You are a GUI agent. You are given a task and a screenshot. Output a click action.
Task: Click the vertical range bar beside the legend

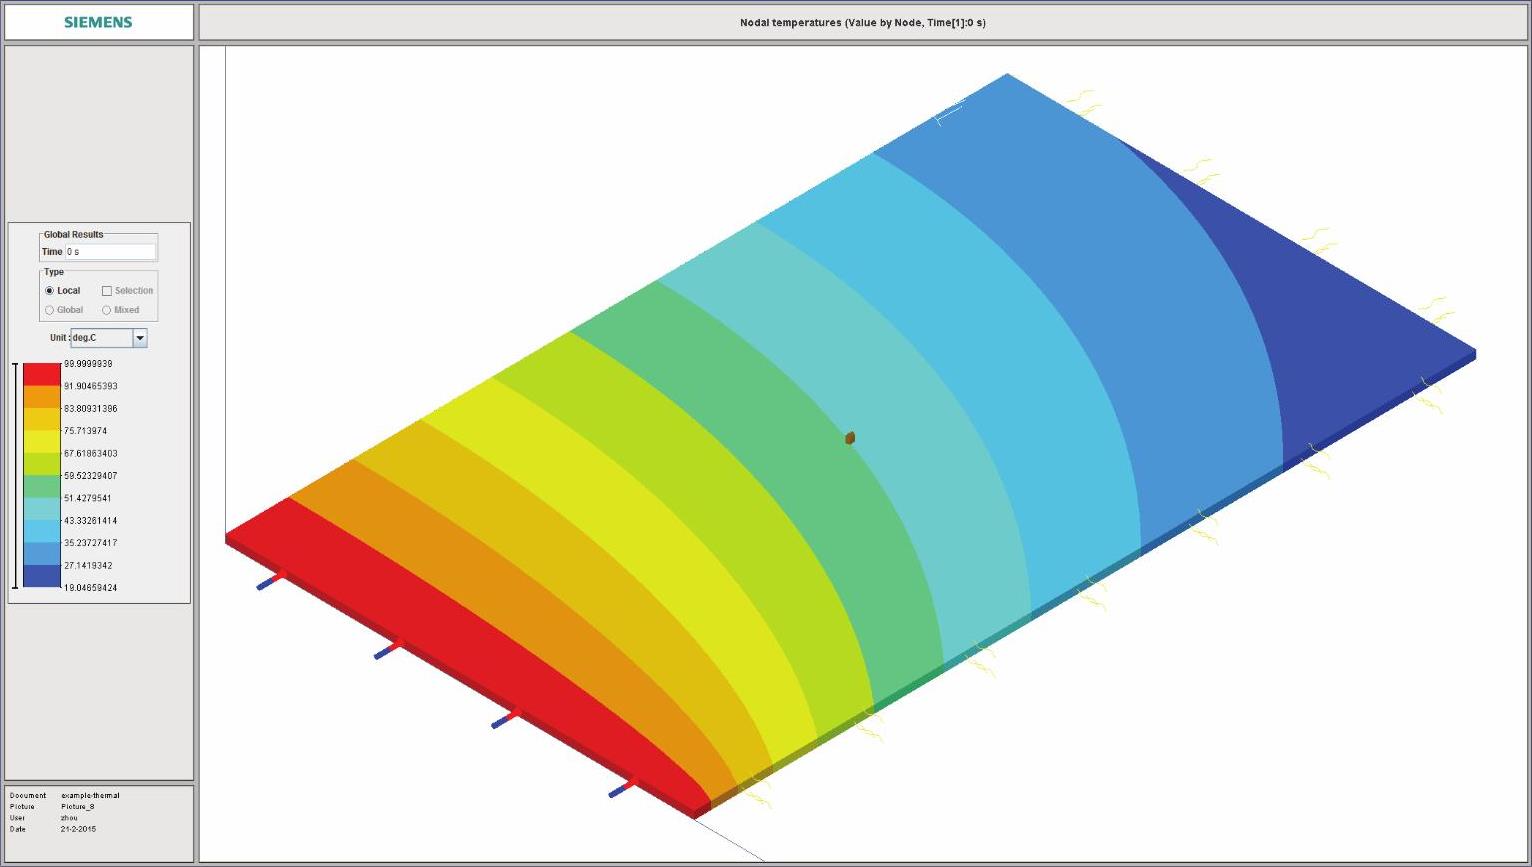click(x=15, y=475)
